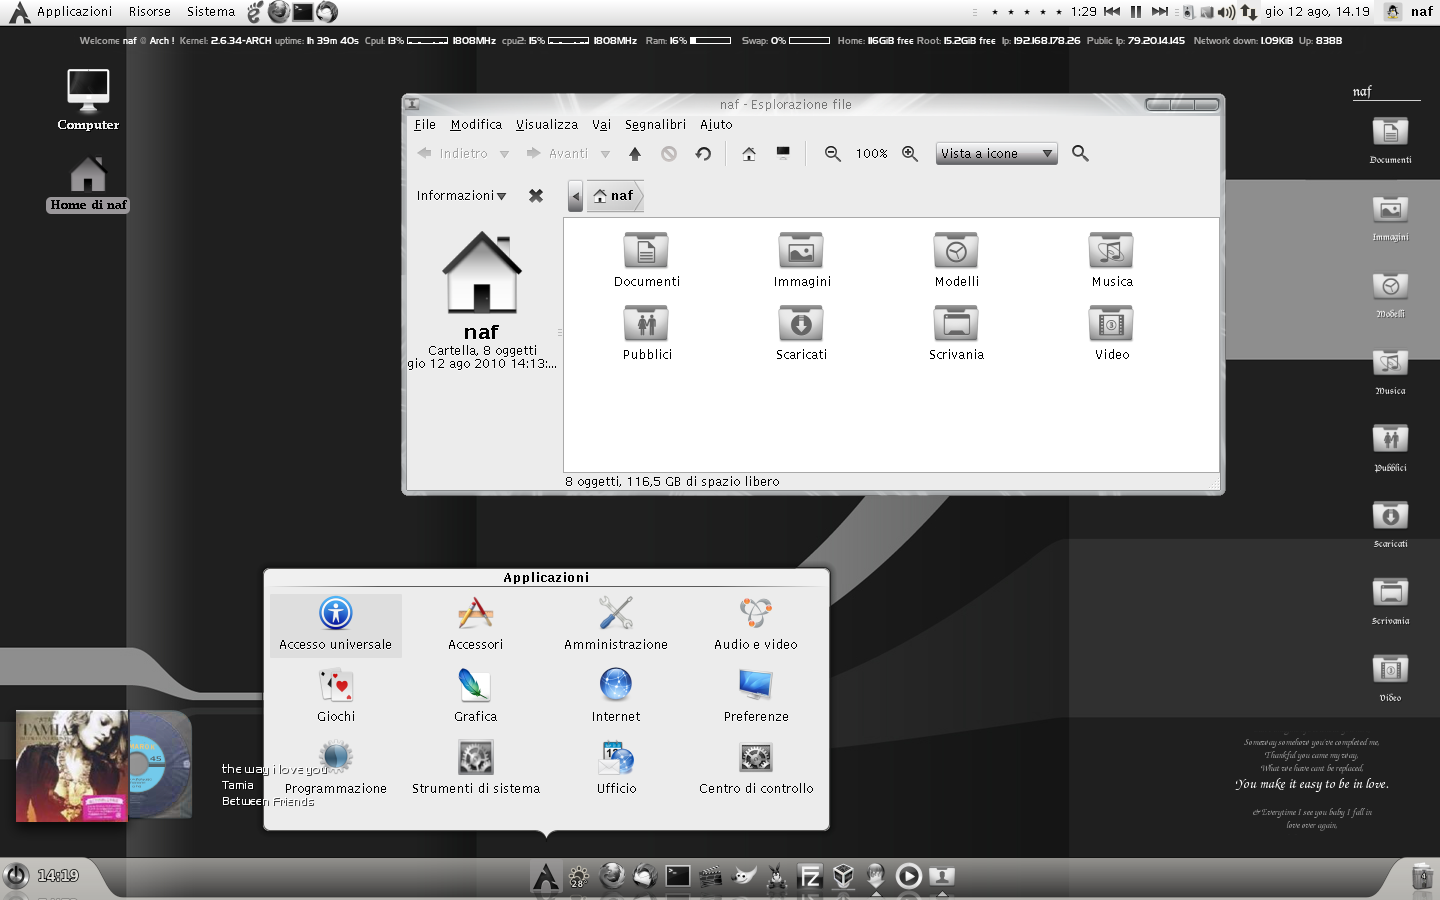Open the Scaricati folder in file browser

(801, 333)
